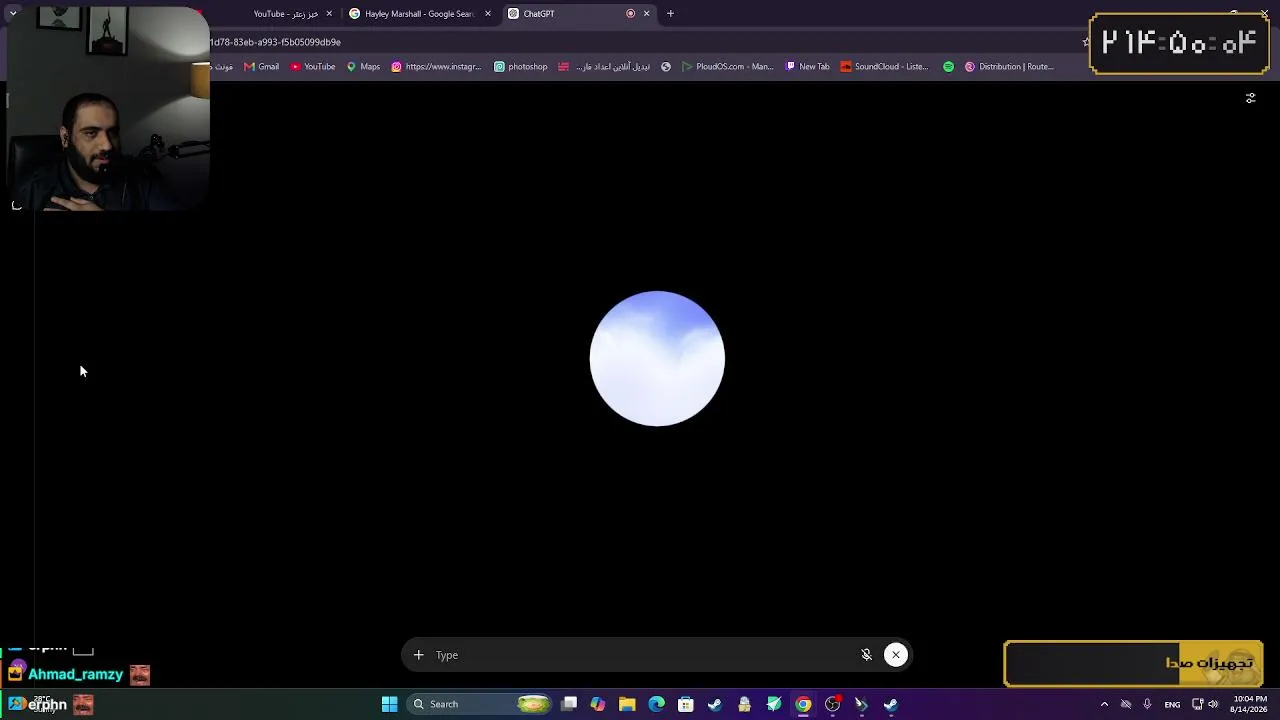Open the clock showing 10:04 PM
Viewport: 1280px width, 720px height.
tap(1248, 704)
